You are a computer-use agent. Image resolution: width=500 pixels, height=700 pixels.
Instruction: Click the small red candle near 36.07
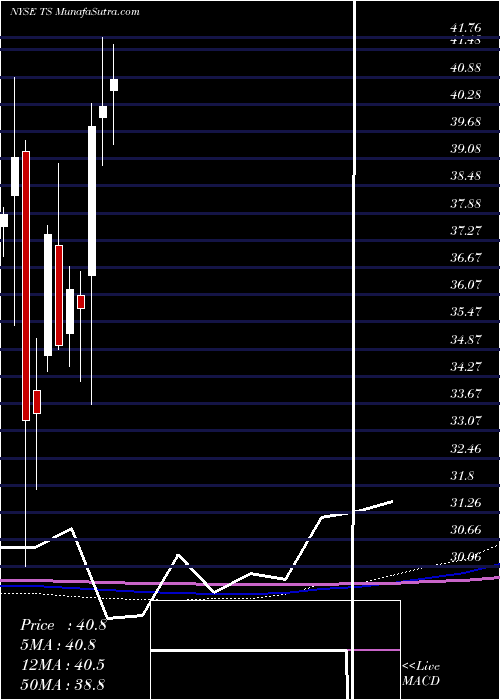pyautogui.click(x=81, y=302)
